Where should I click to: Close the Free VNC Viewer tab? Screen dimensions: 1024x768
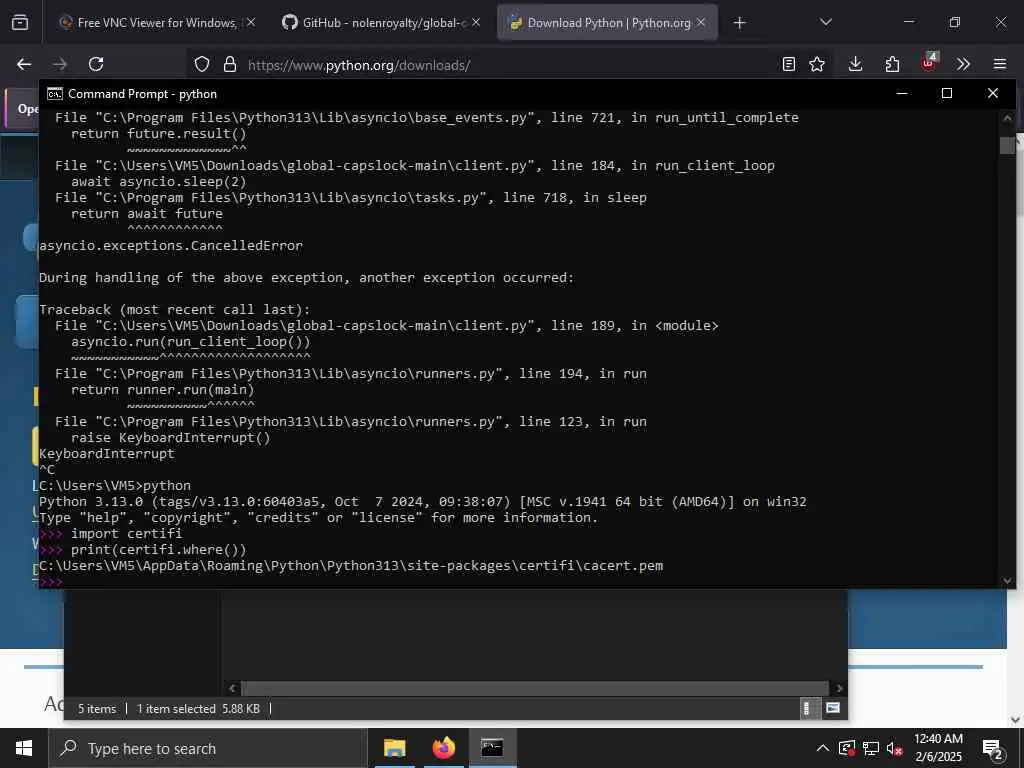pos(251,23)
